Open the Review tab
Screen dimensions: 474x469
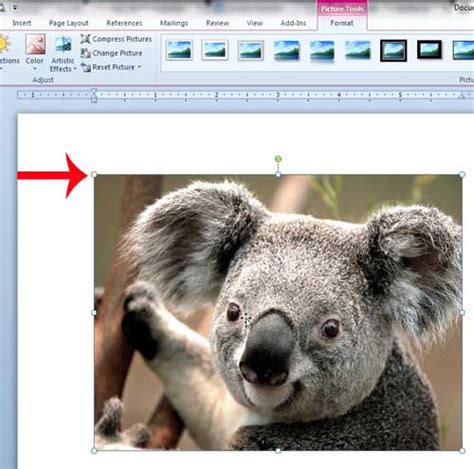[x=217, y=23]
